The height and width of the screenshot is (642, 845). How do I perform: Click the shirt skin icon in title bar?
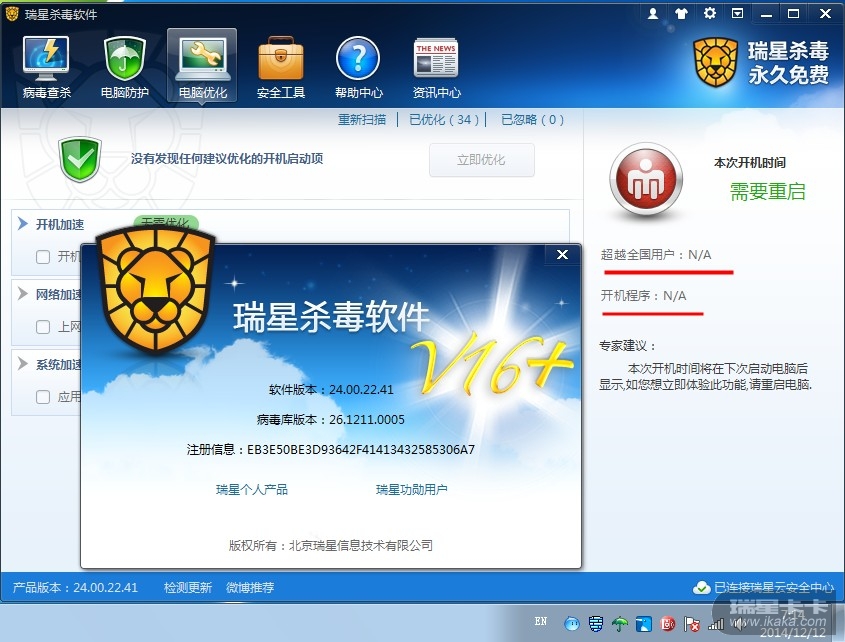(x=681, y=13)
